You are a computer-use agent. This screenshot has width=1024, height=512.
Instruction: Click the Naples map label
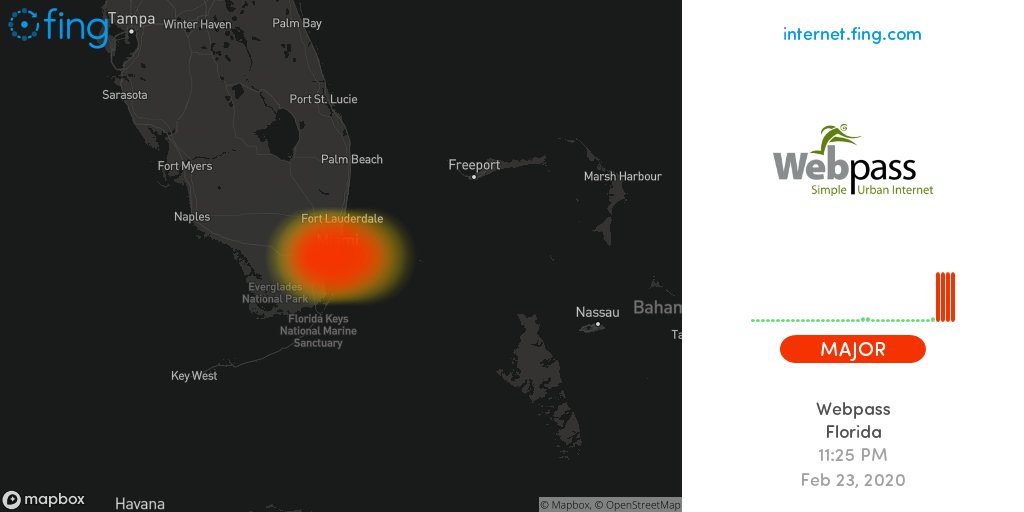point(192,217)
